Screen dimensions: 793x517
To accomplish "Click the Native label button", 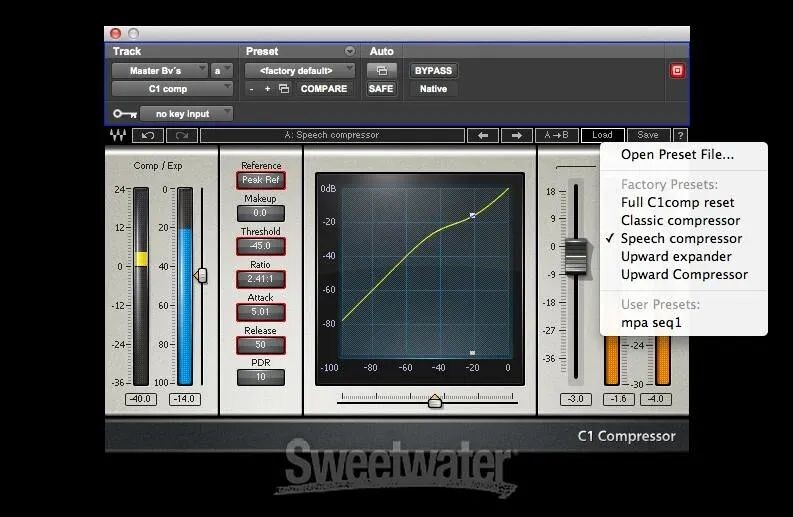I will coord(433,89).
